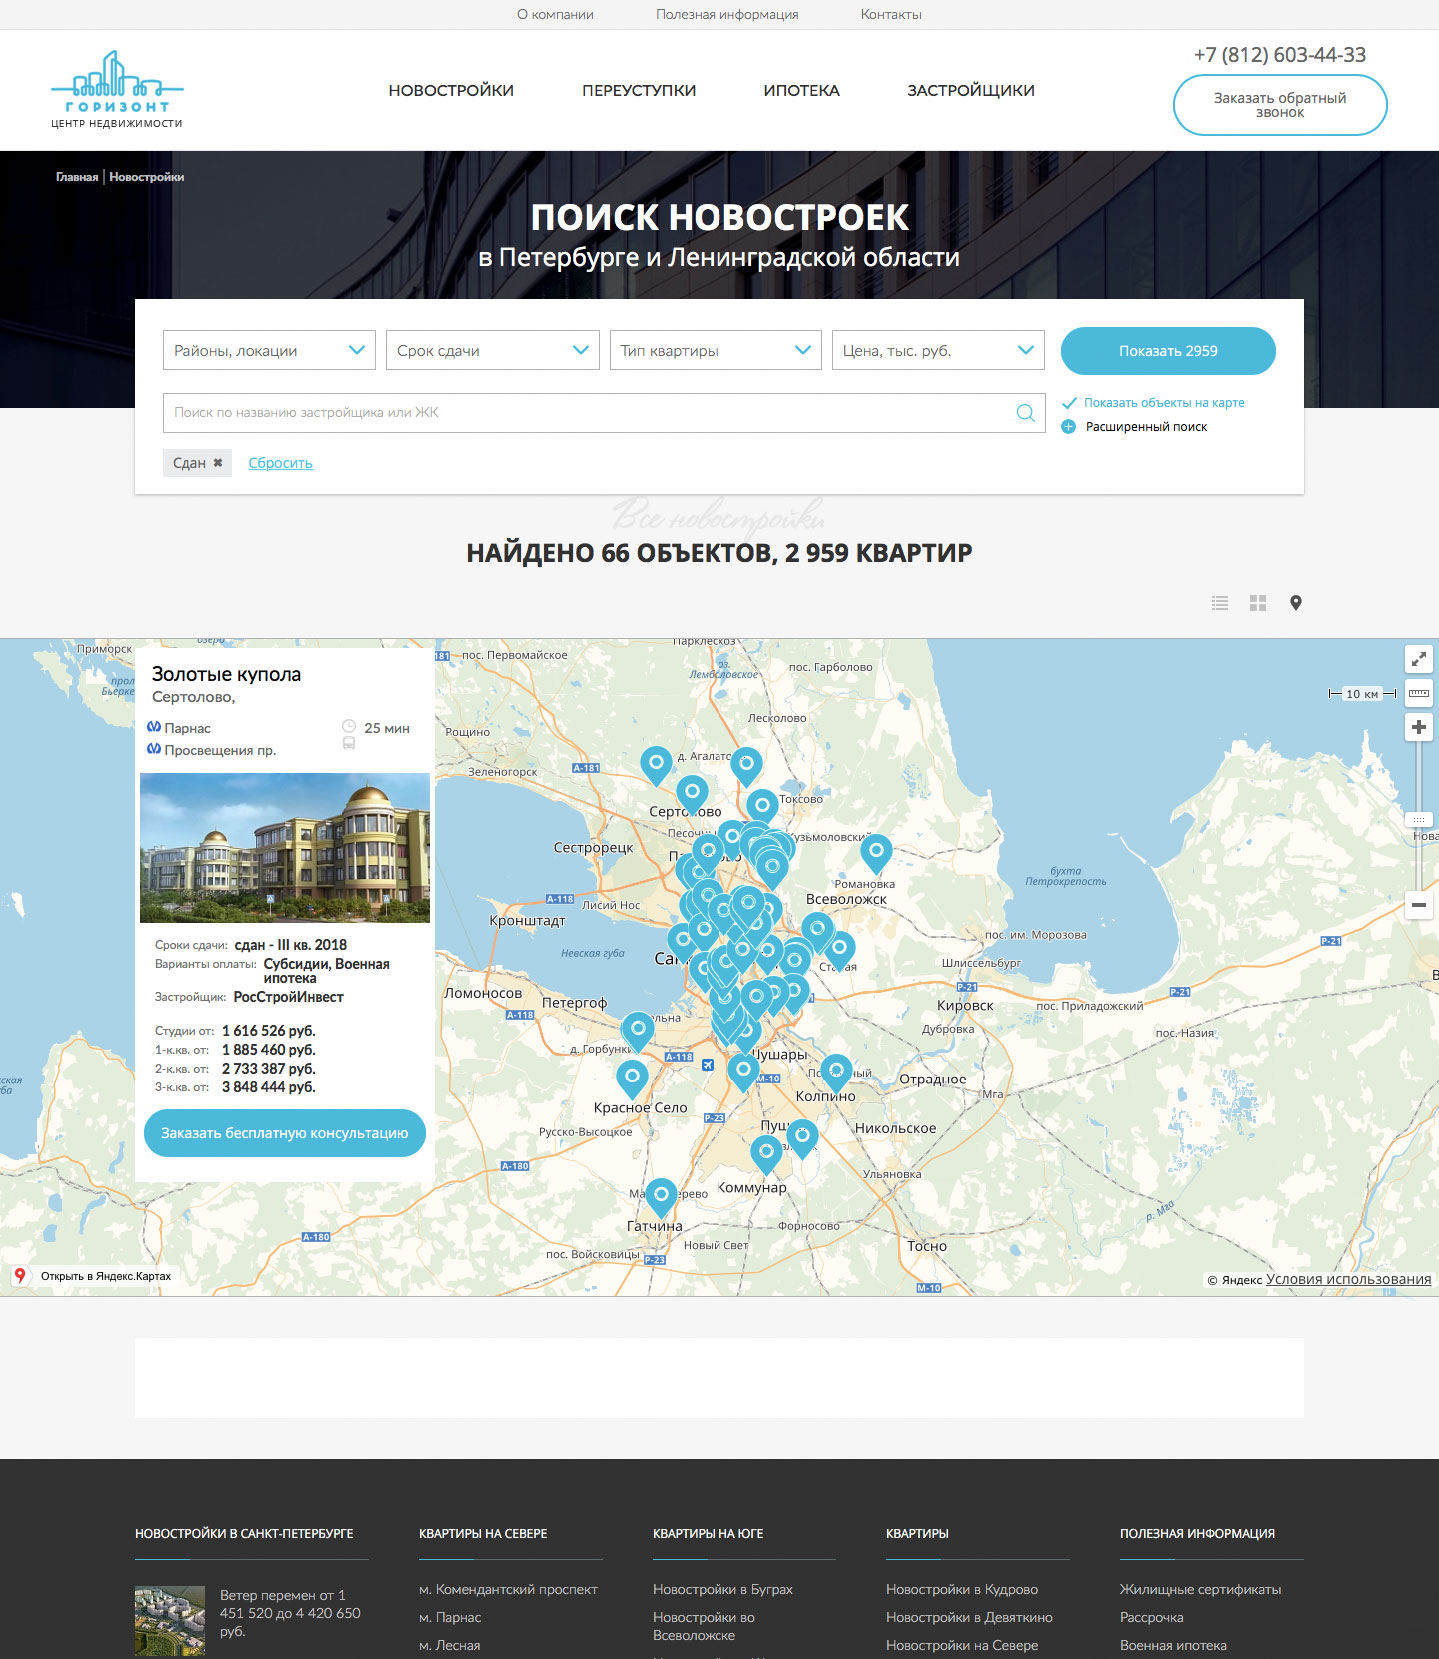Screen dimensions: 1439x1659
Task: Activate the map ruler distance tool
Action: pyautogui.click(x=1419, y=693)
